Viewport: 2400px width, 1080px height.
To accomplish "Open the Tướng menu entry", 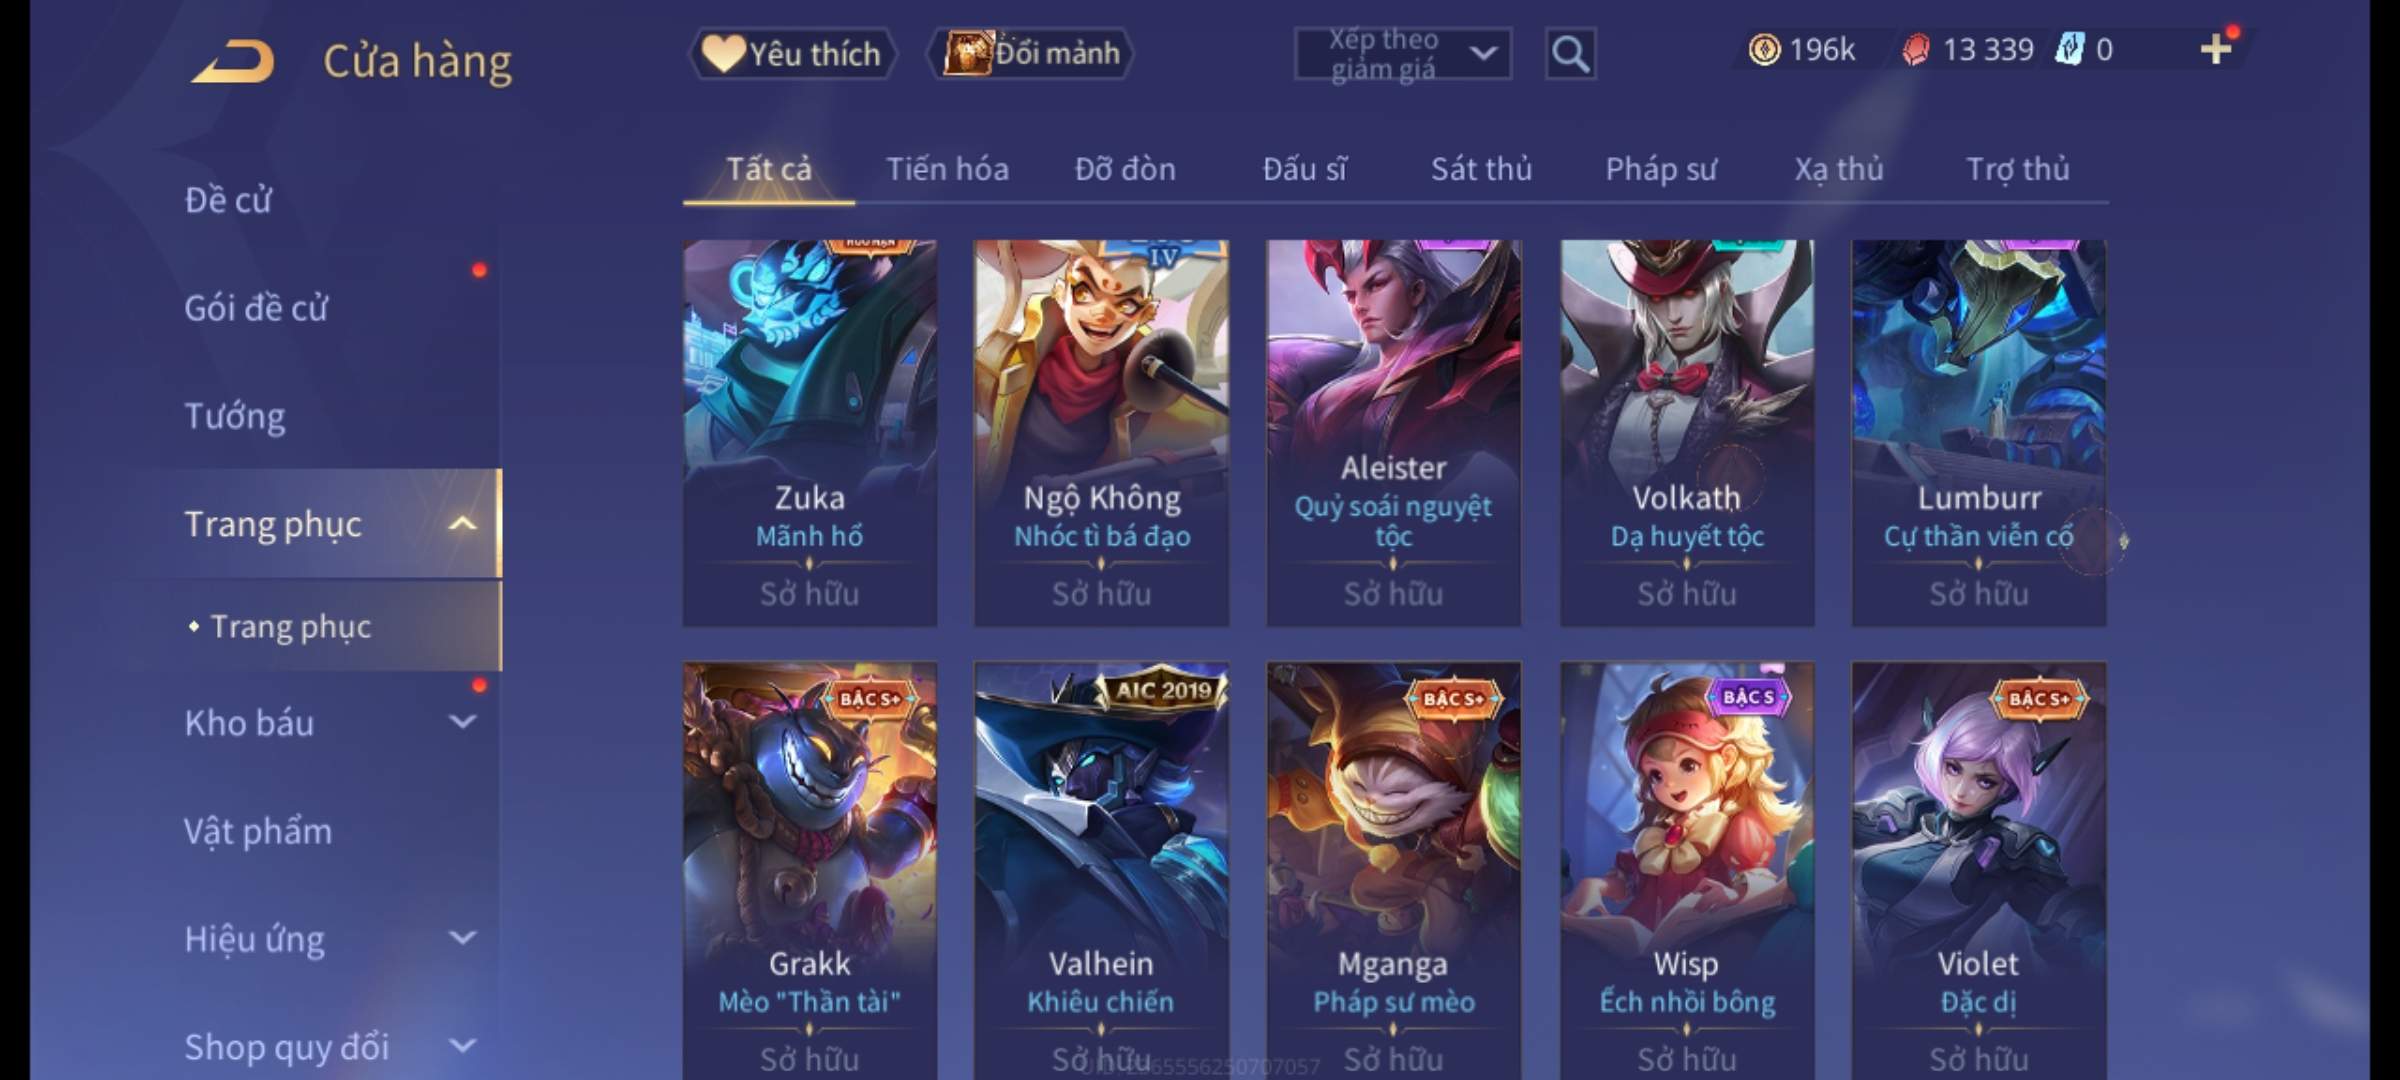I will coord(235,416).
